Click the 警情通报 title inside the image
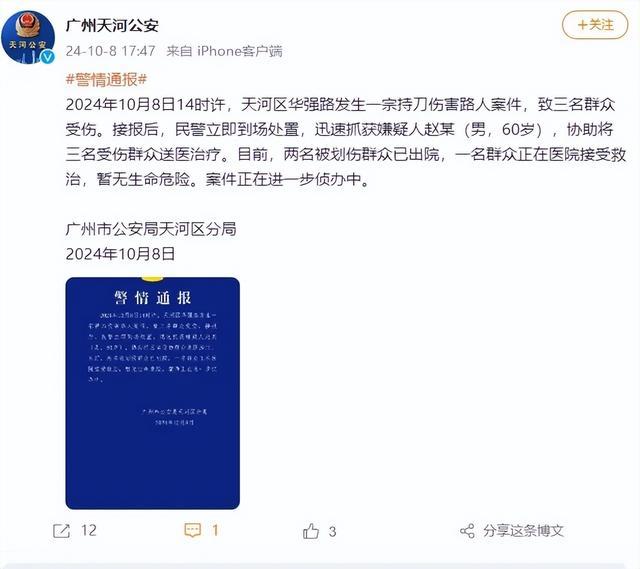Image resolution: width=640 pixels, height=569 pixels. 153,298
